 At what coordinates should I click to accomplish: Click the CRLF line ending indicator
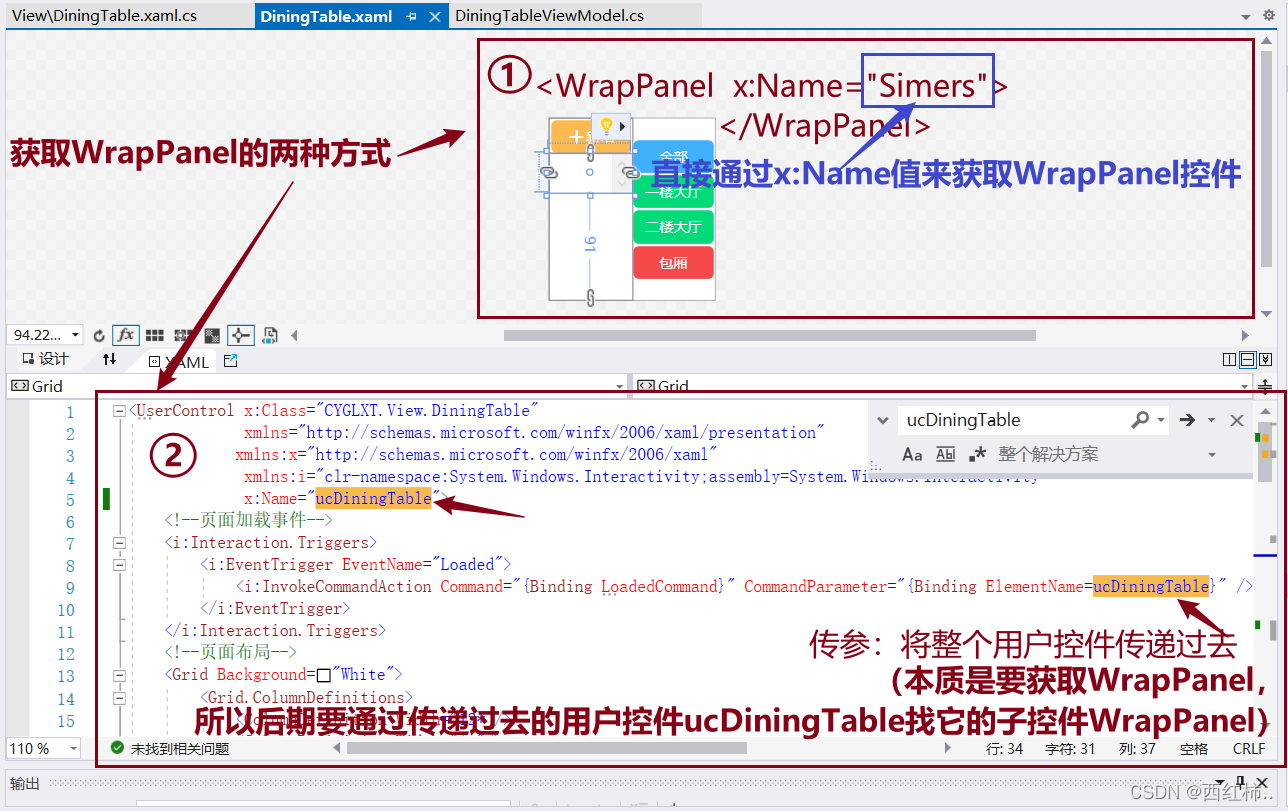pyautogui.click(x=1249, y=748)
